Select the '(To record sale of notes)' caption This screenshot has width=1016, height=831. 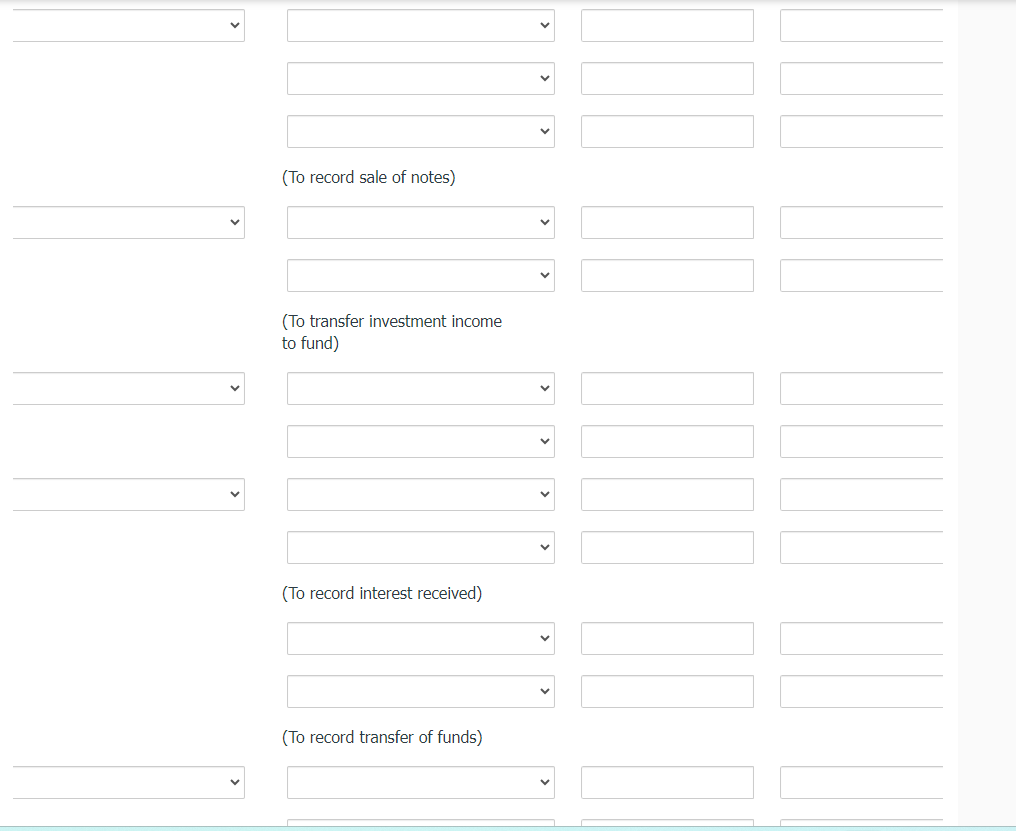click(369, 178)
